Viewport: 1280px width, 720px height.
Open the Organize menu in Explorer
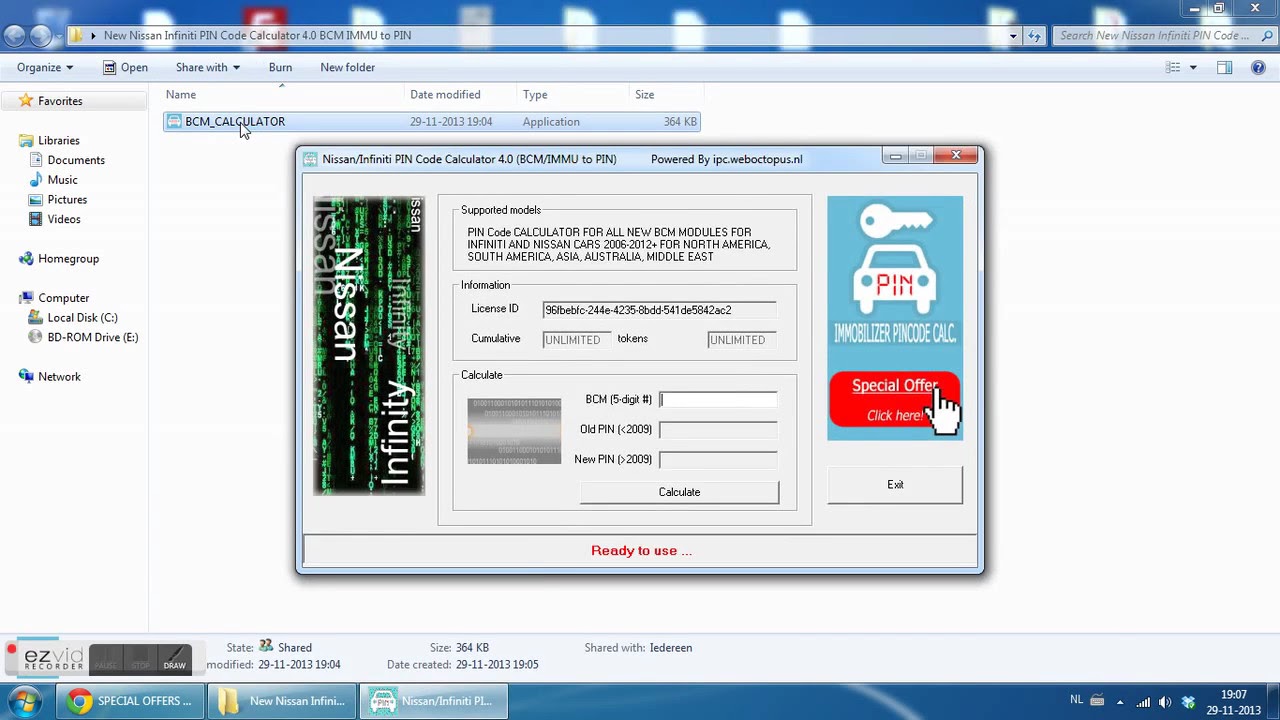tap(45, 67)
